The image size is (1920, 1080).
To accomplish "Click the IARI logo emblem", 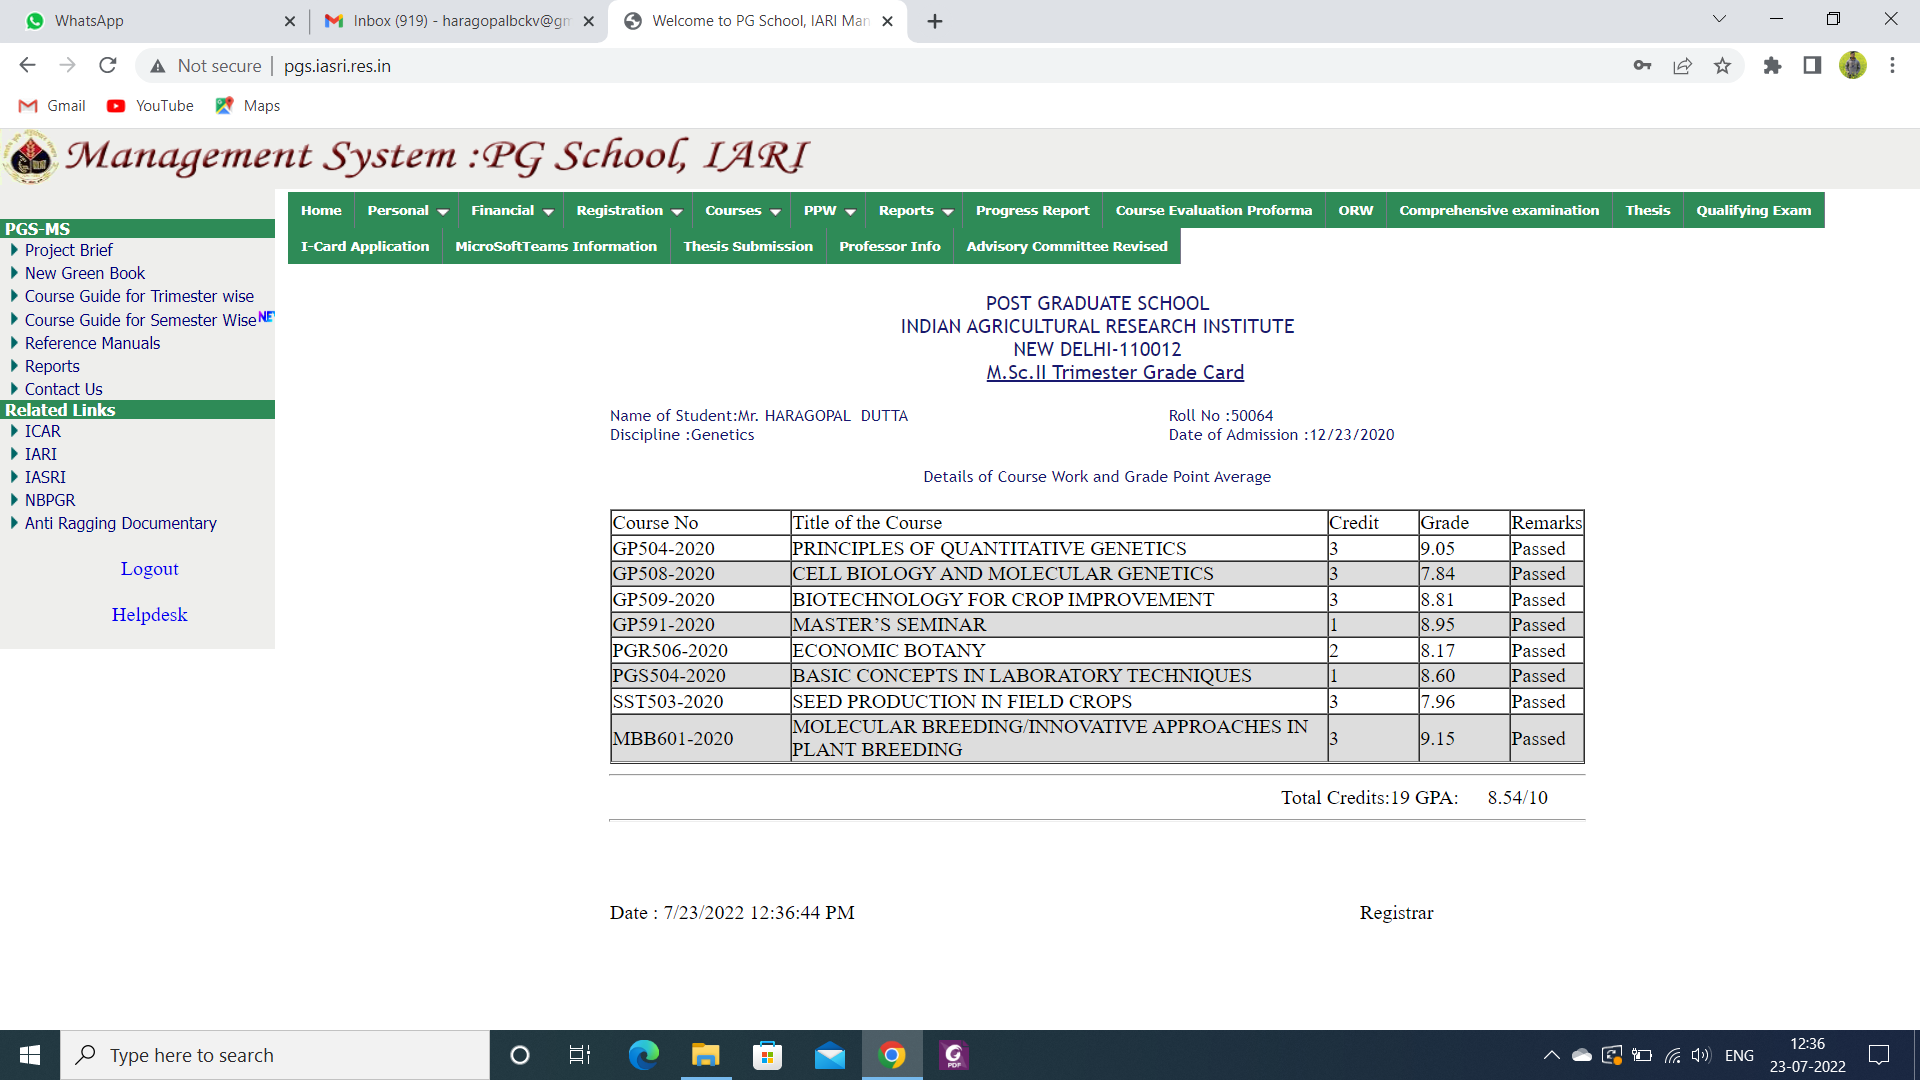I will 31,157.
